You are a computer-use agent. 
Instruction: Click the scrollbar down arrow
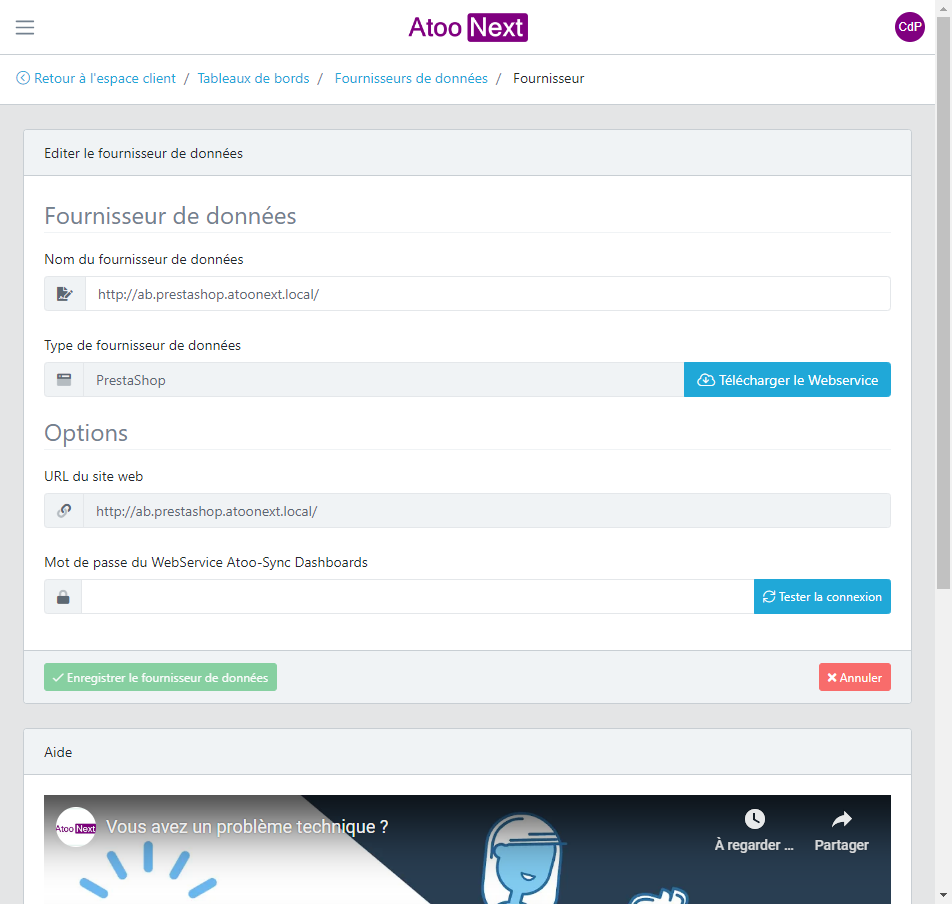(943, 895)
